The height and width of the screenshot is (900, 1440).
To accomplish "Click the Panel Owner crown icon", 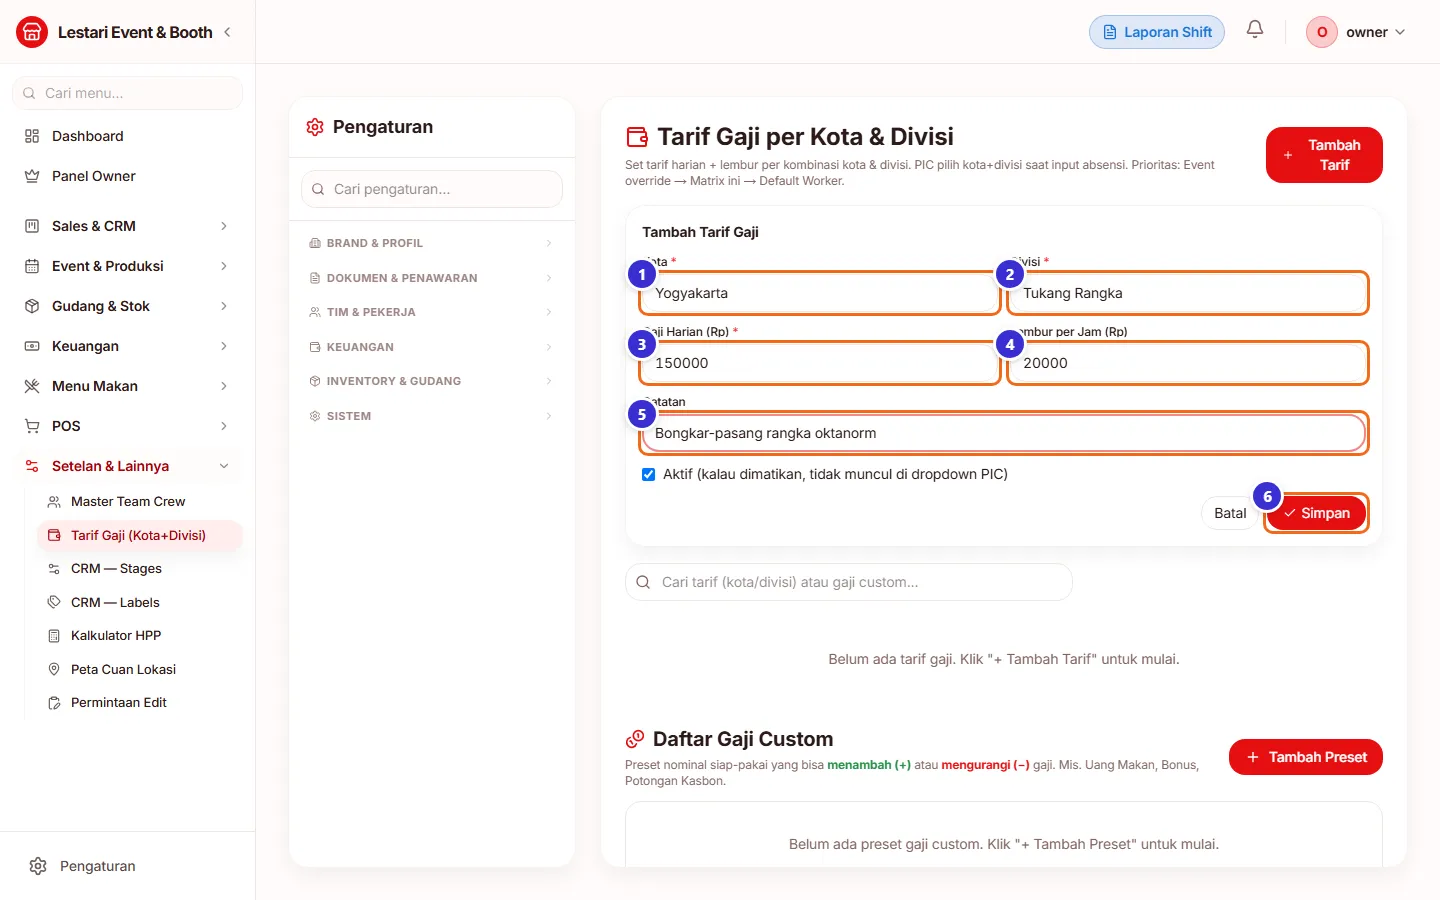I will (x=32, y=176).
